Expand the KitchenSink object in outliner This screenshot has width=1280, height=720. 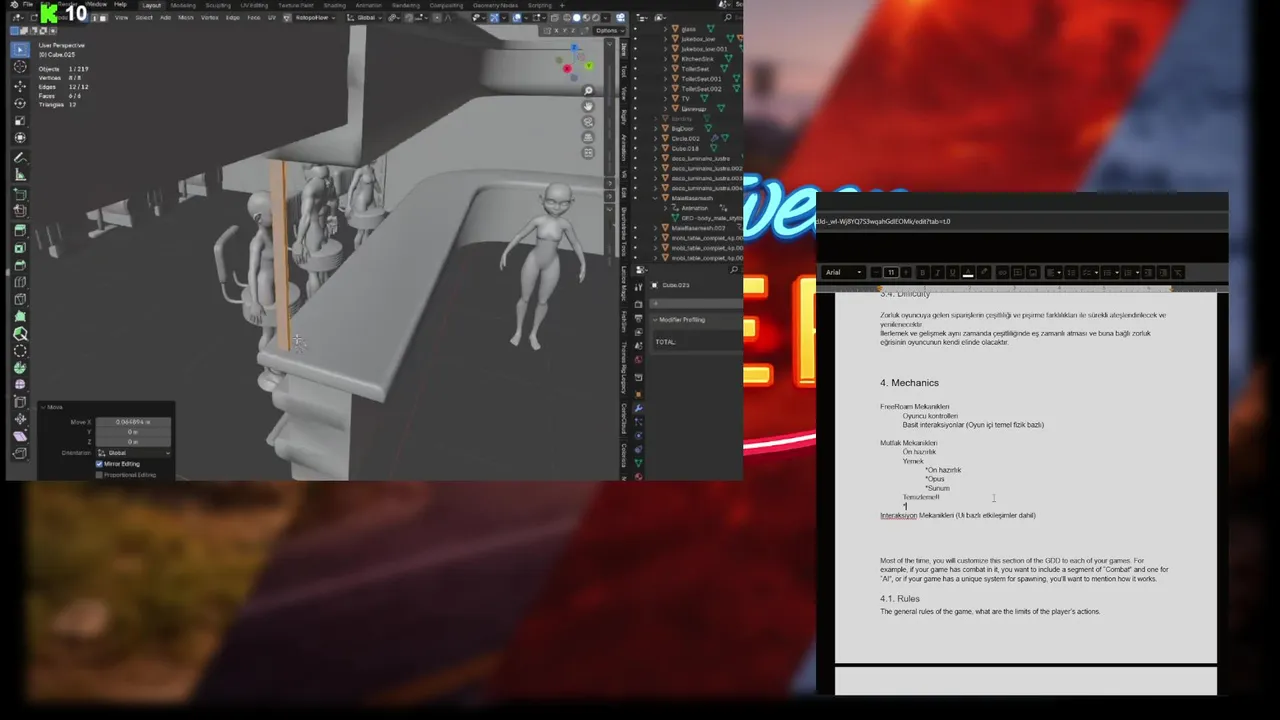click(x=665, y=59)
